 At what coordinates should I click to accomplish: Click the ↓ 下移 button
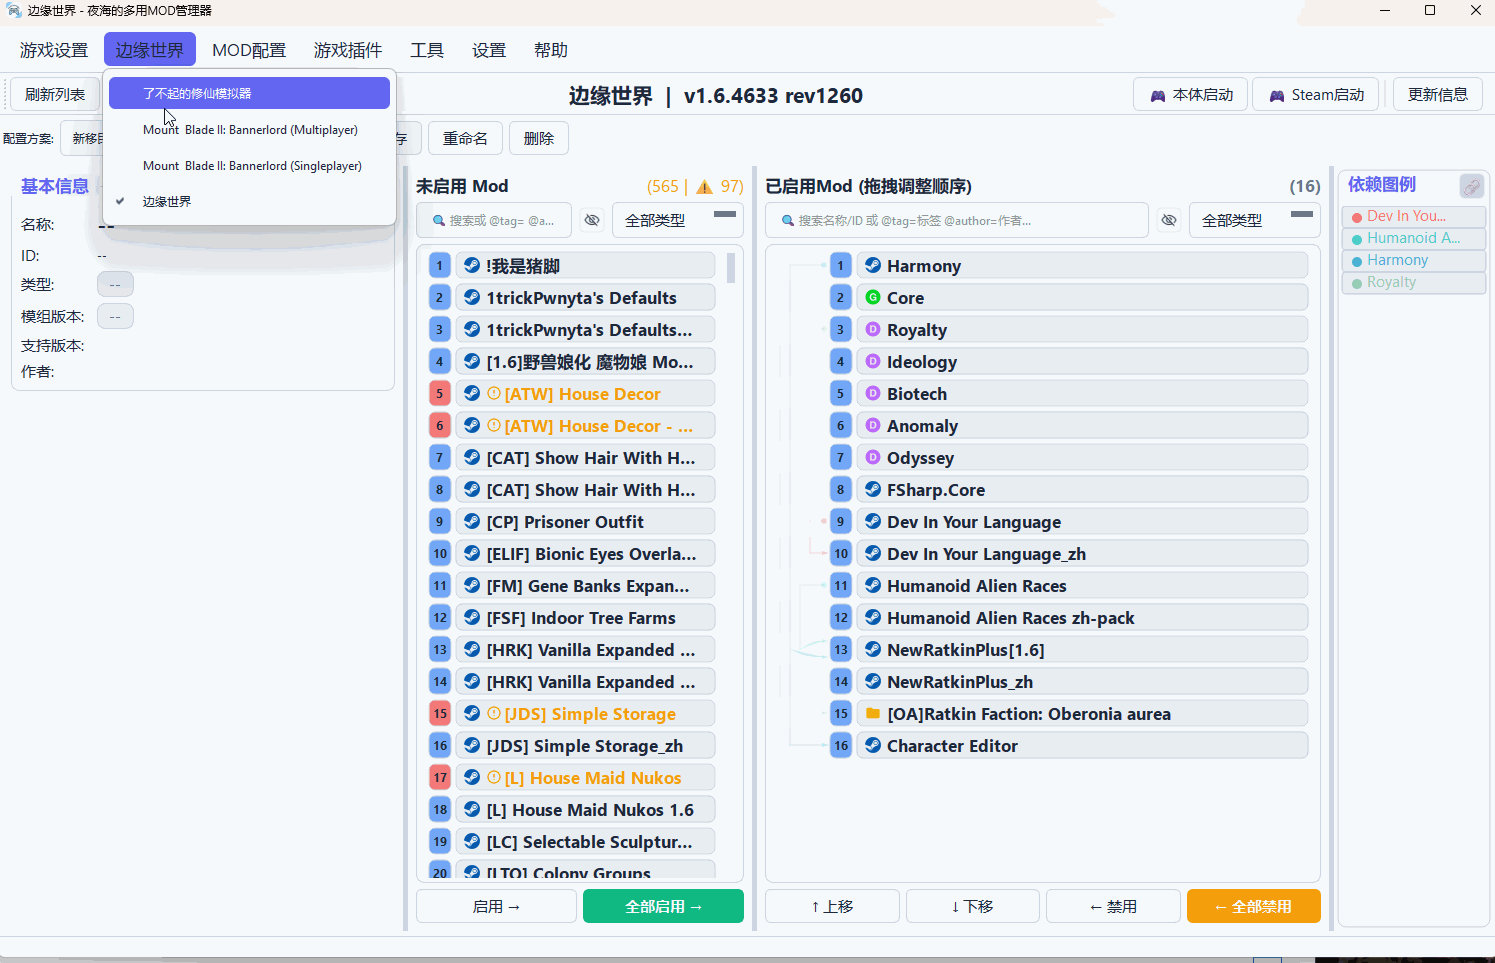(973, 906)
